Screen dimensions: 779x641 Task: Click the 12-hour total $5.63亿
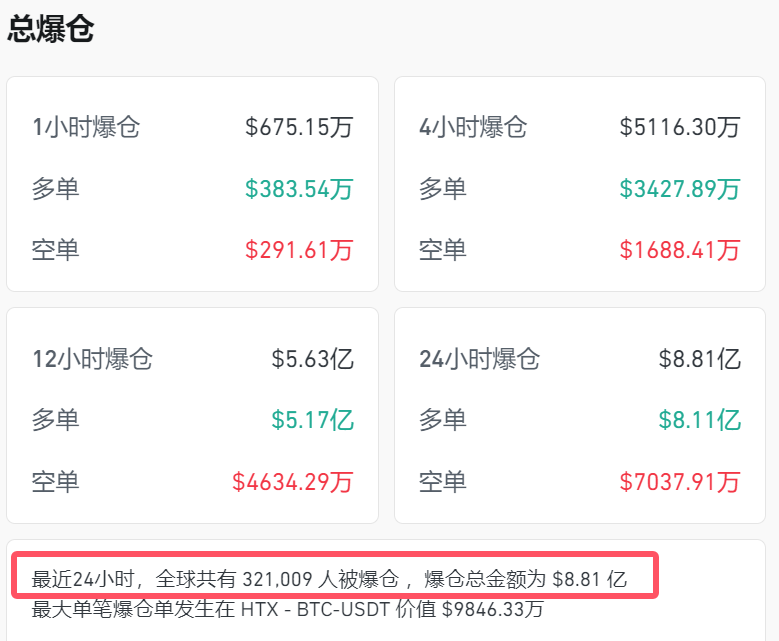tap(312, 359)
